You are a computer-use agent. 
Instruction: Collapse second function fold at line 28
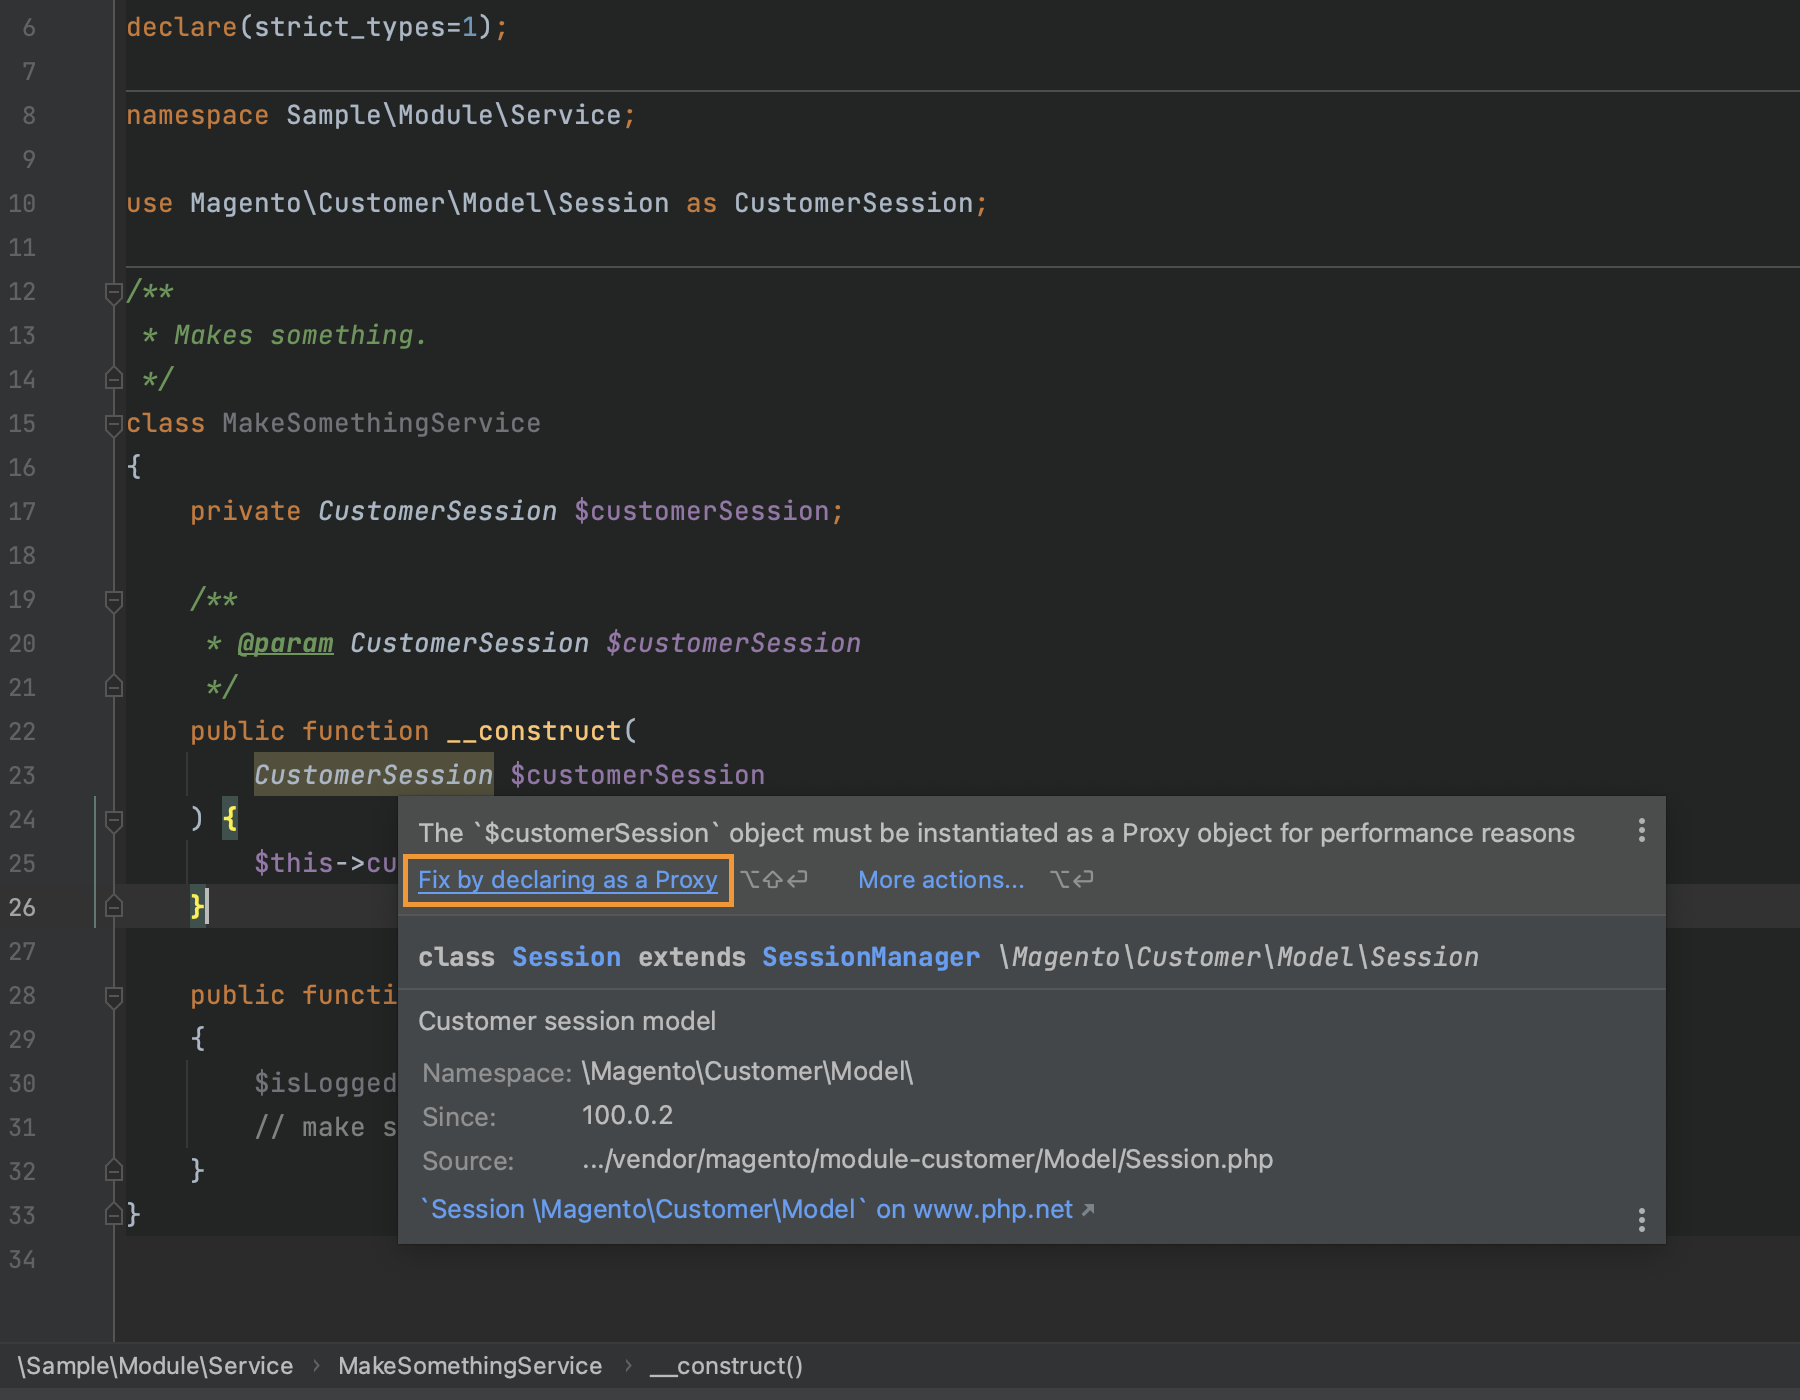tap(114, 996)
